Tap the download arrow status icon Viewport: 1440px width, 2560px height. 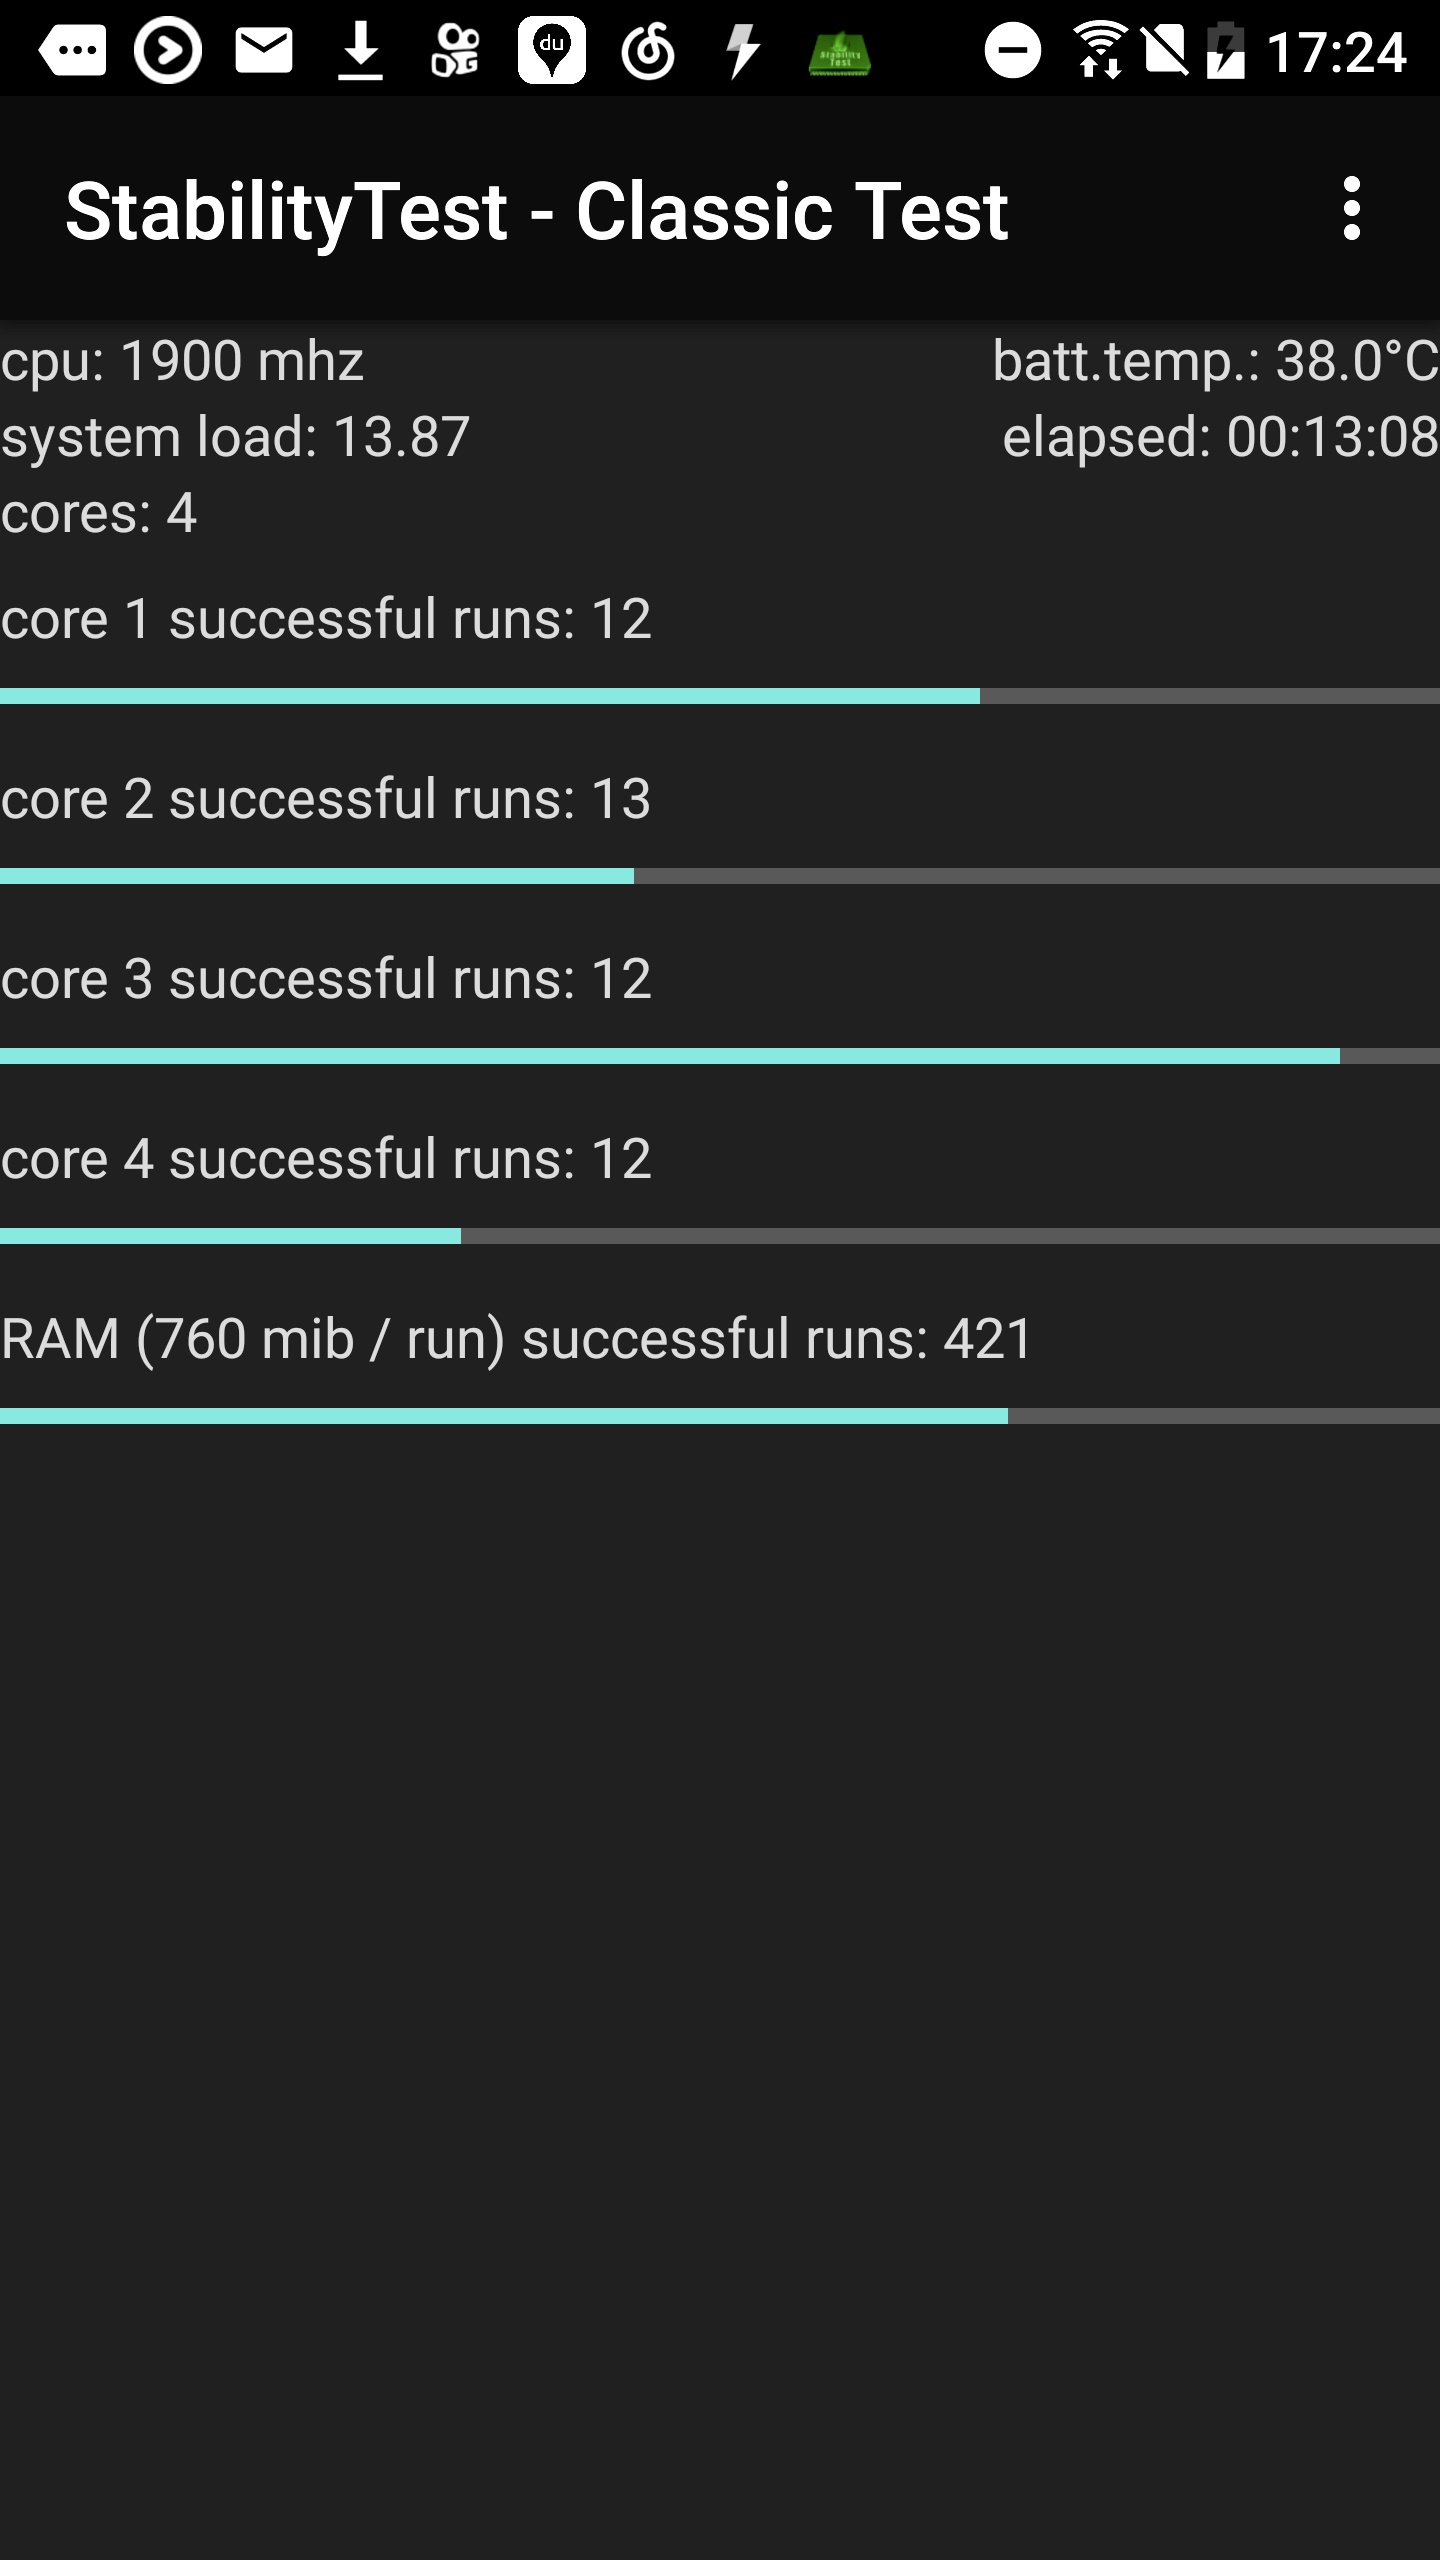point(360,50)
